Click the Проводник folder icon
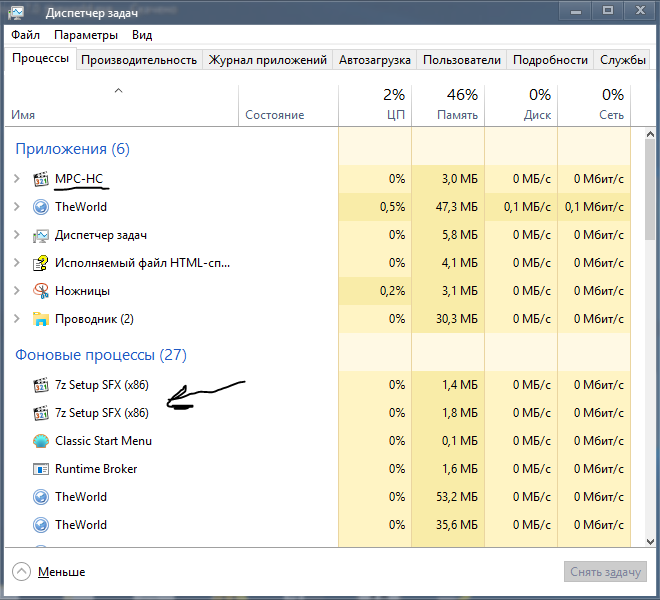This screenshot has height=600, width=660. click(41, 319)
